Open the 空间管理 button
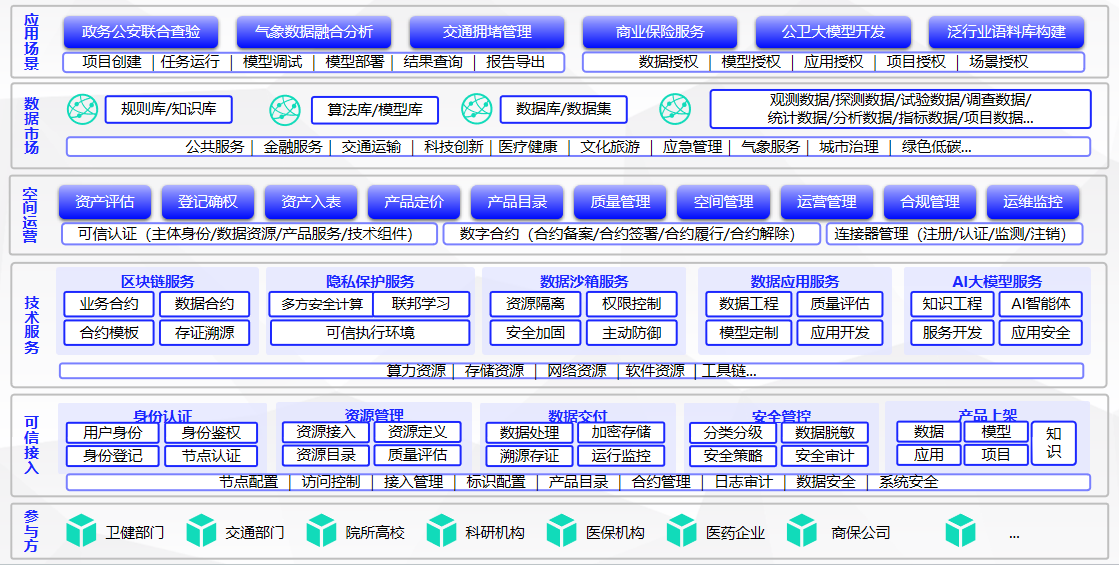Image resolution: width=1119 pixels, height=565 pixels. point(724,202)
